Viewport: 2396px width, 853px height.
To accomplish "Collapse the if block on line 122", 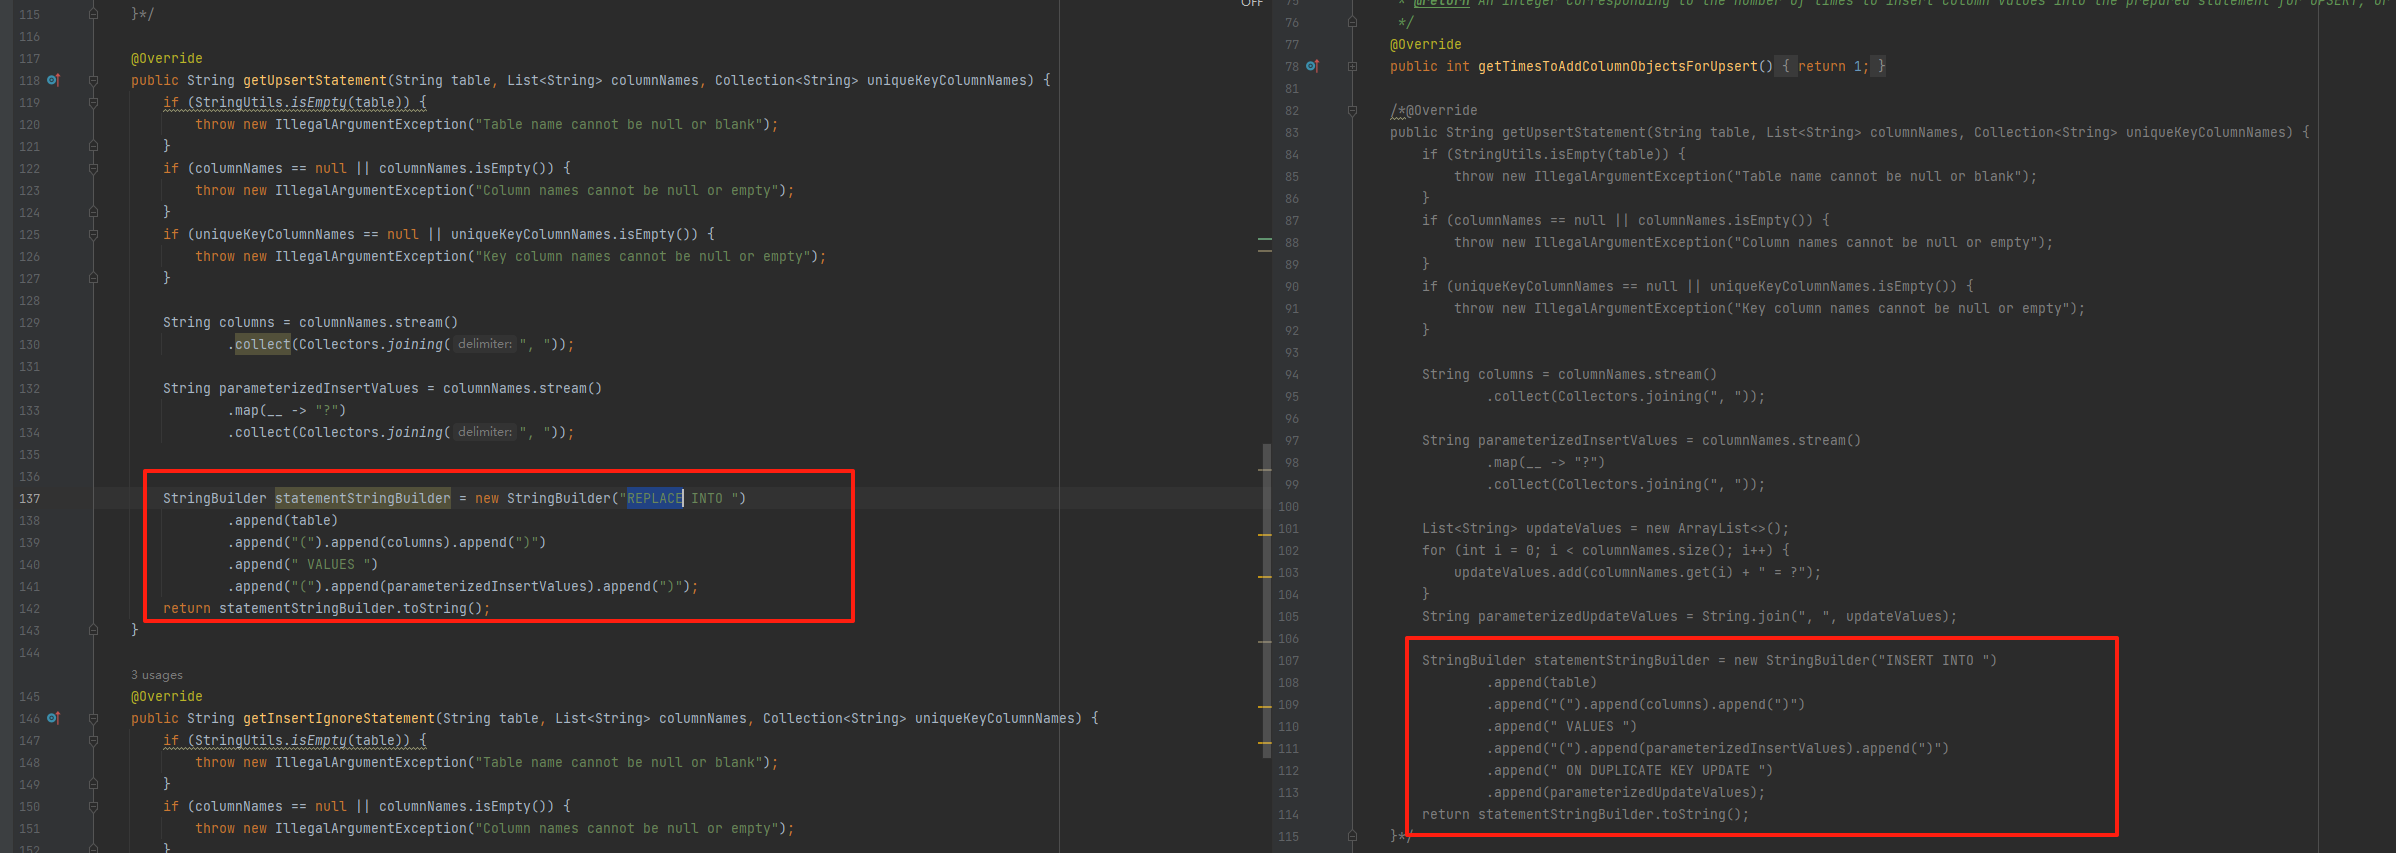I will (x=93, y=168).
